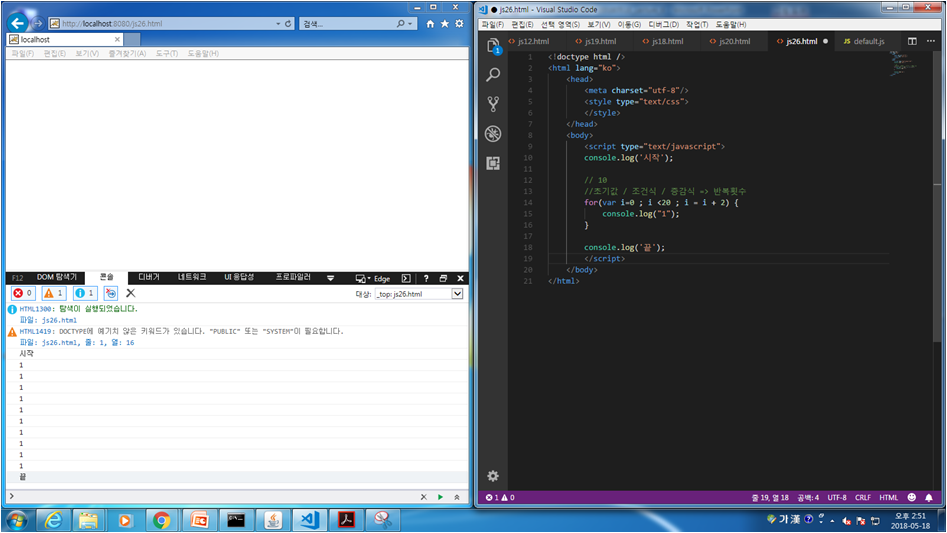Refresh the page in Internet Explorer
Image resolution: width=947 pixels, height=533 pixels.
[x=288, y=24]
